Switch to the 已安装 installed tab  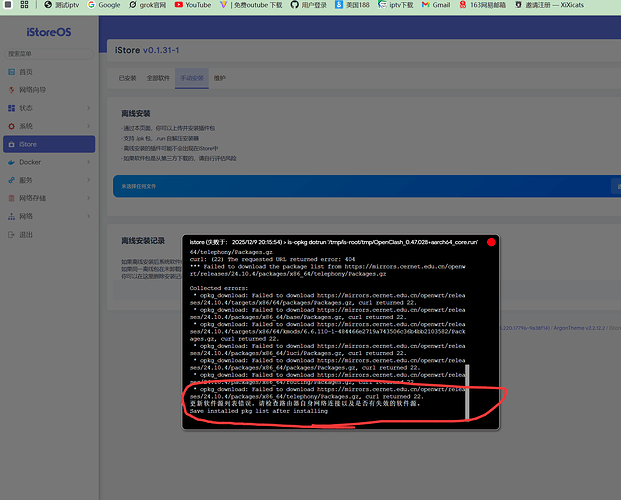coord(127,77)
